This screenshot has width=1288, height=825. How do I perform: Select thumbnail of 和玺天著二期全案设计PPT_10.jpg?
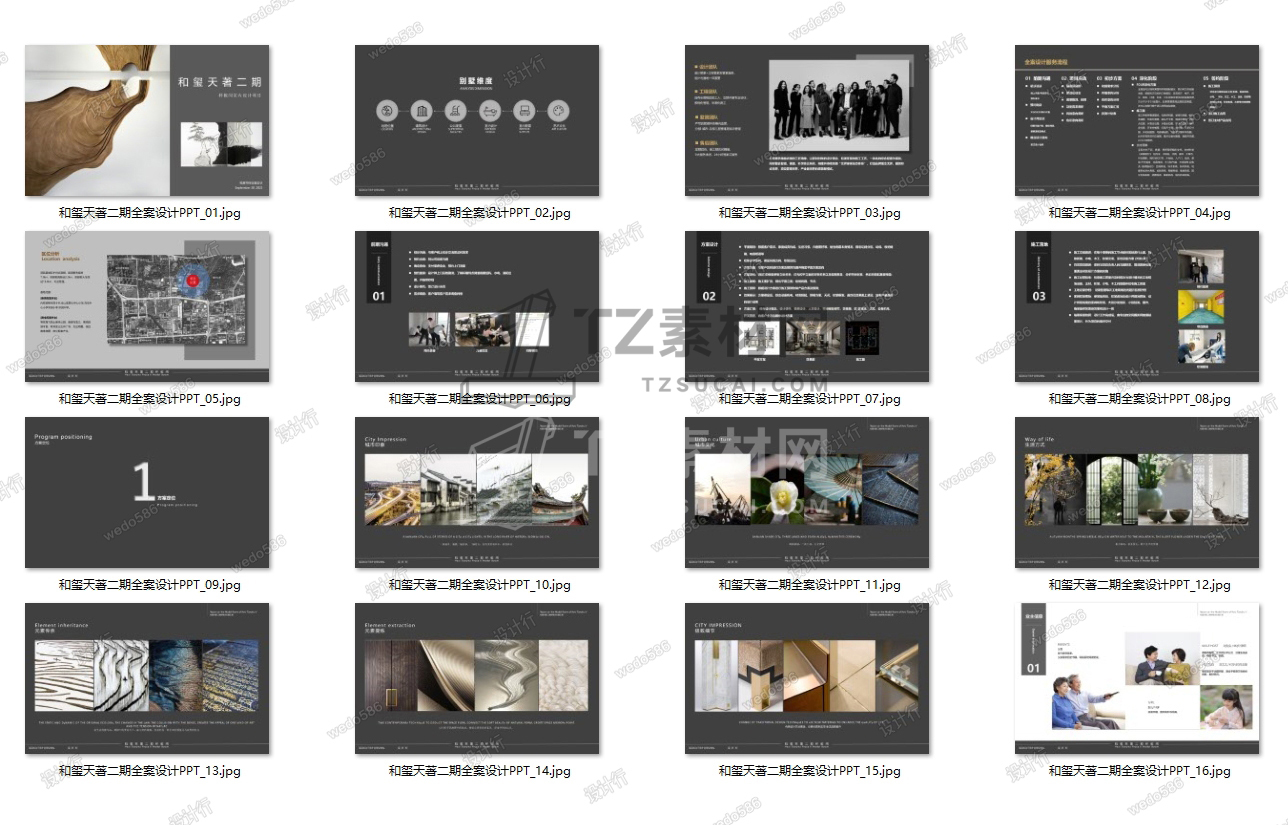[x=477, y=493]
